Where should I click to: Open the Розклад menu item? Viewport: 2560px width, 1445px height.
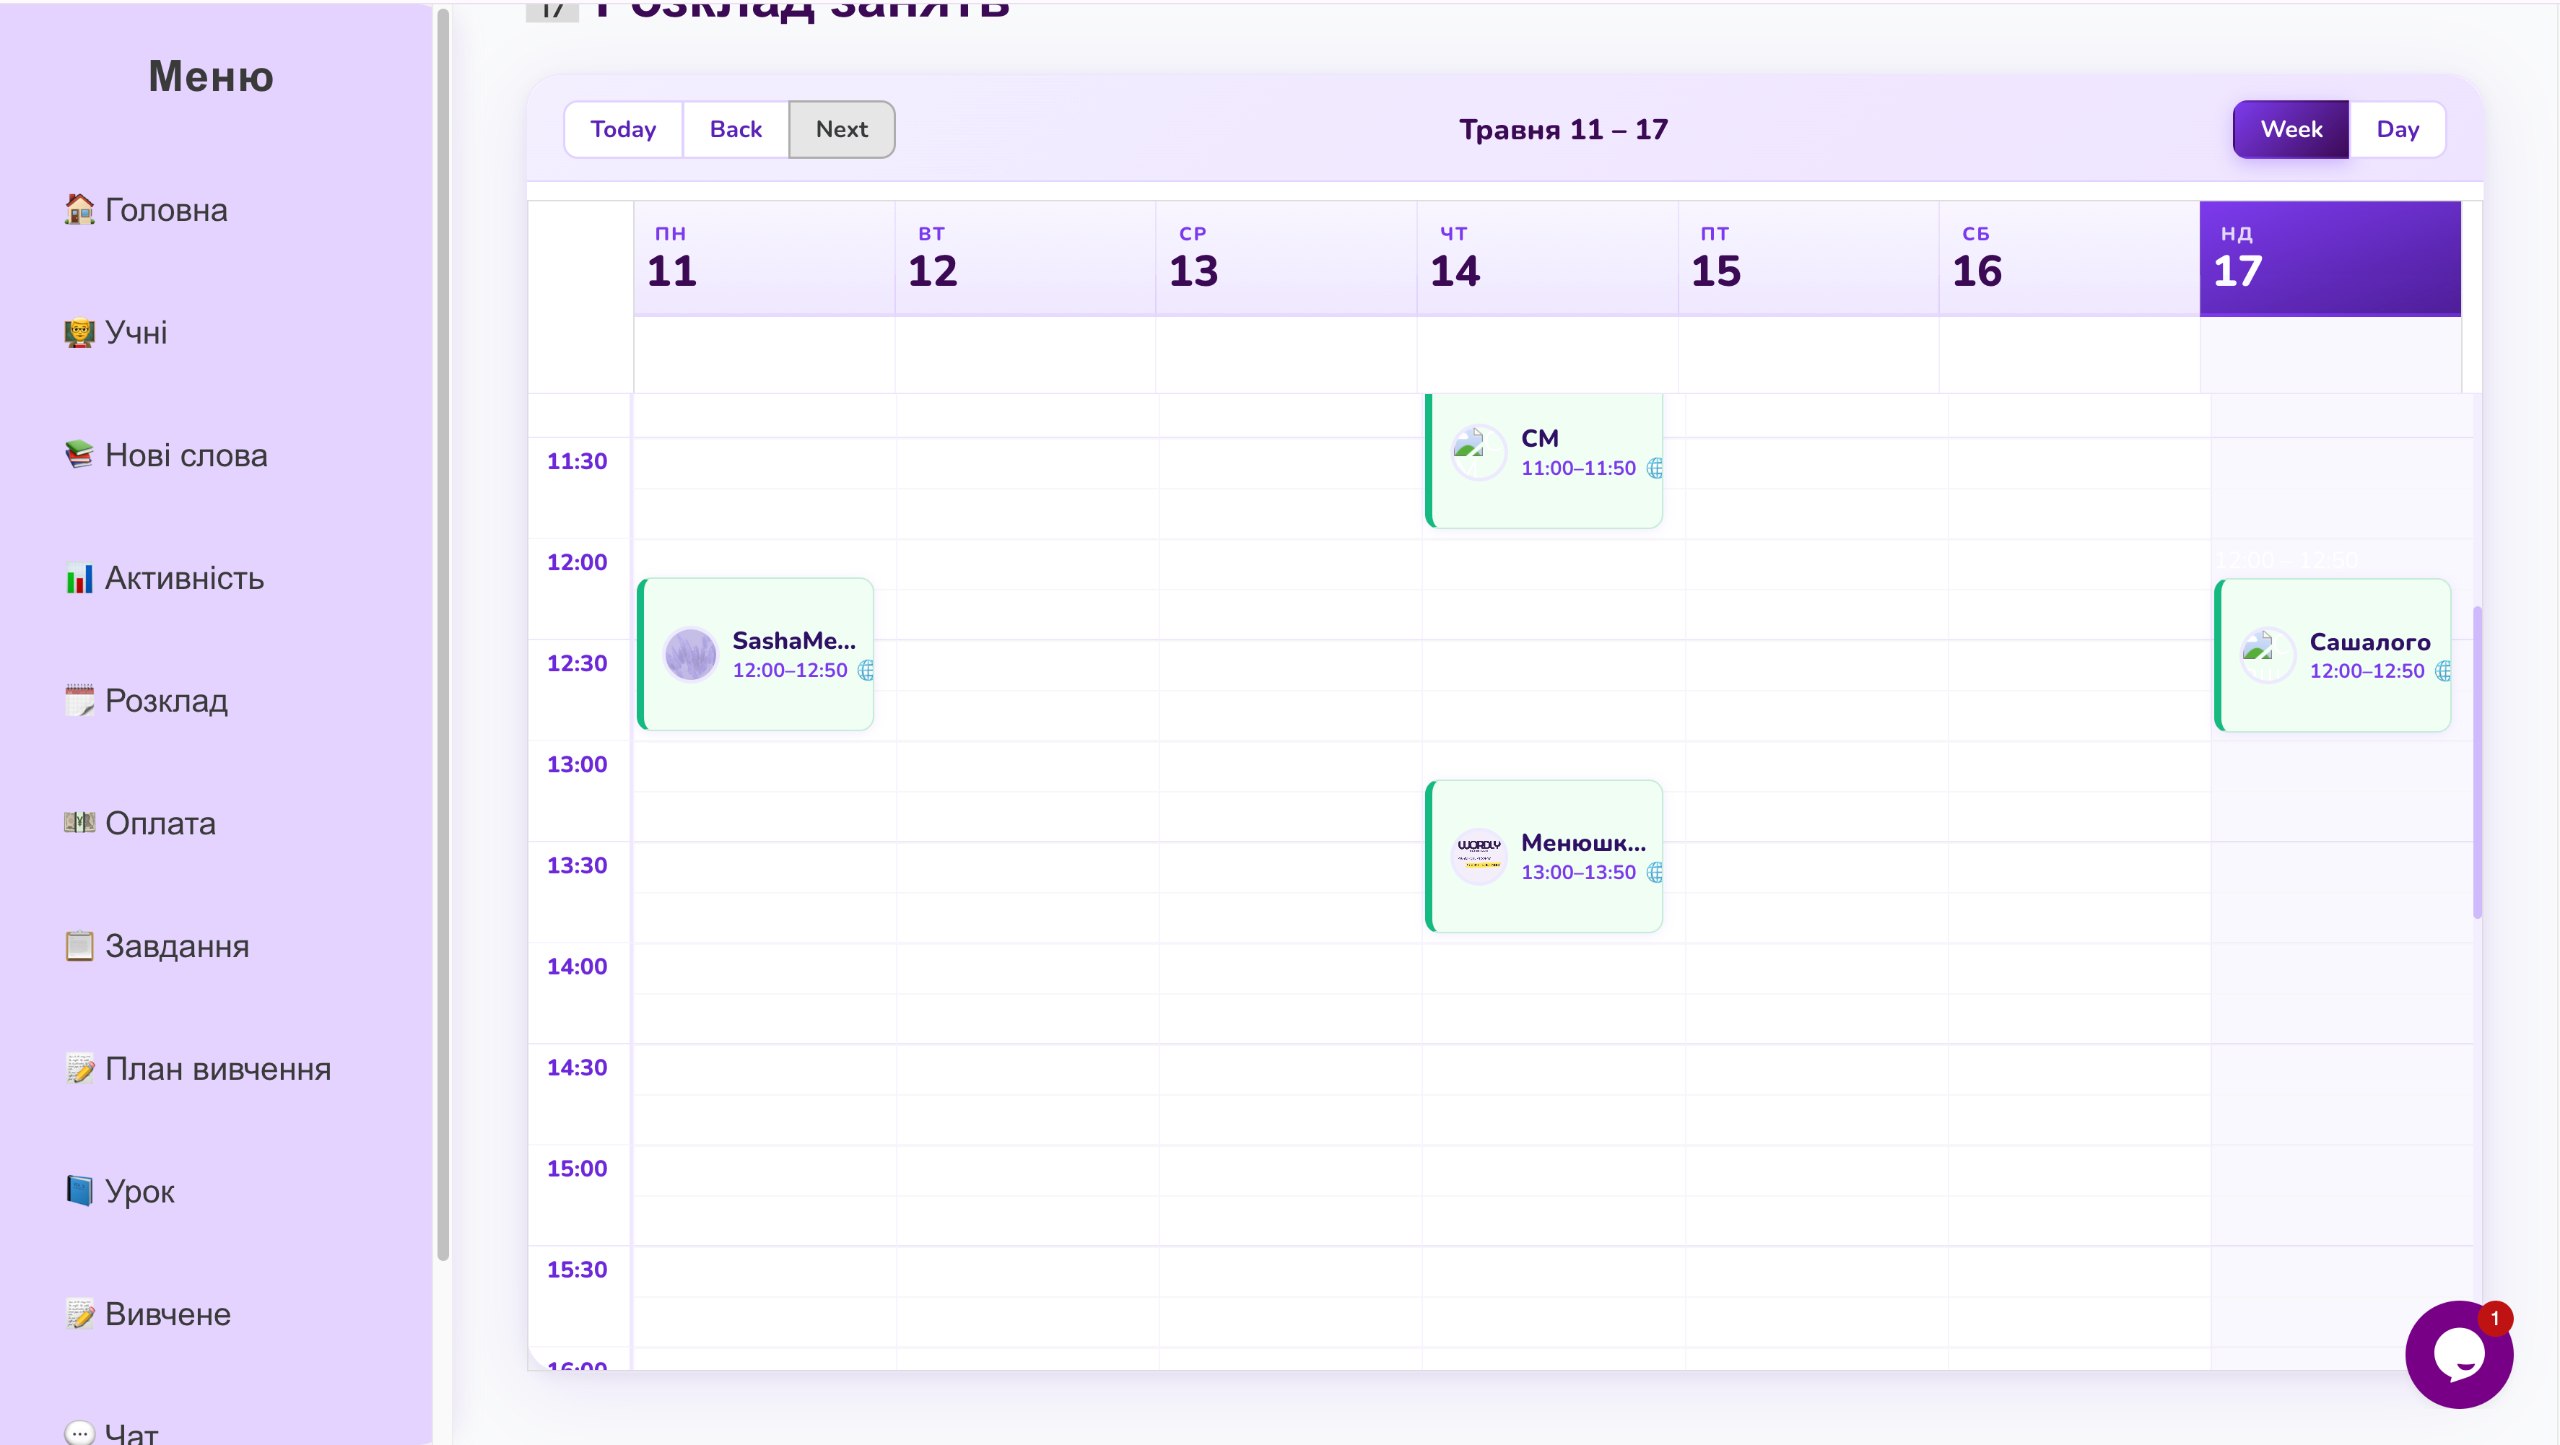tap(146, 700)
